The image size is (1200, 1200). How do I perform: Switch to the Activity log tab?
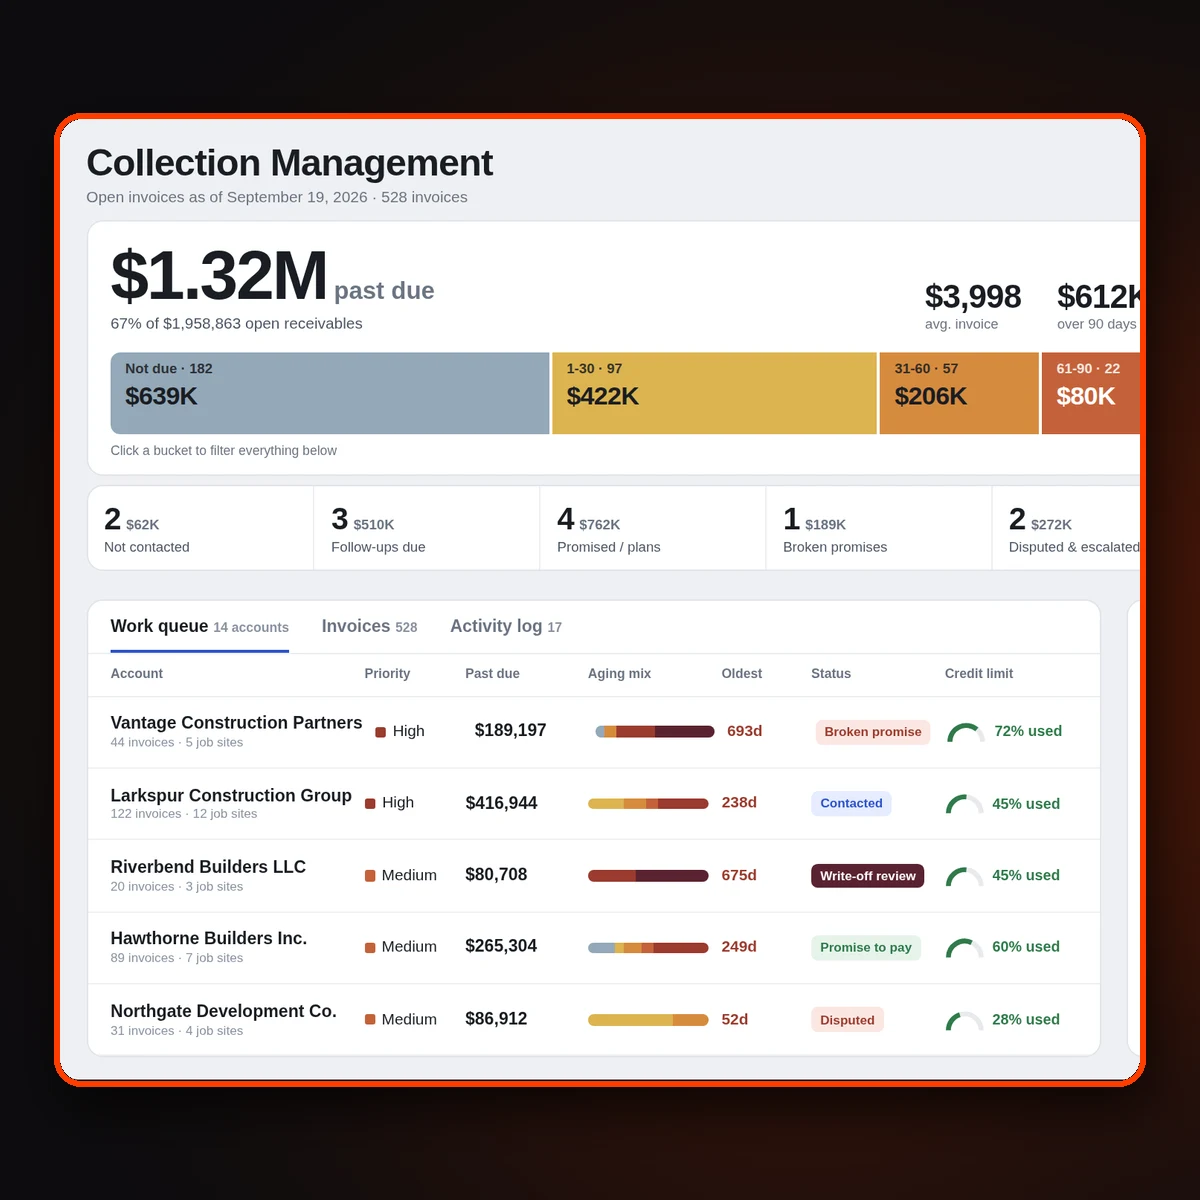click(x=506, y=627)
